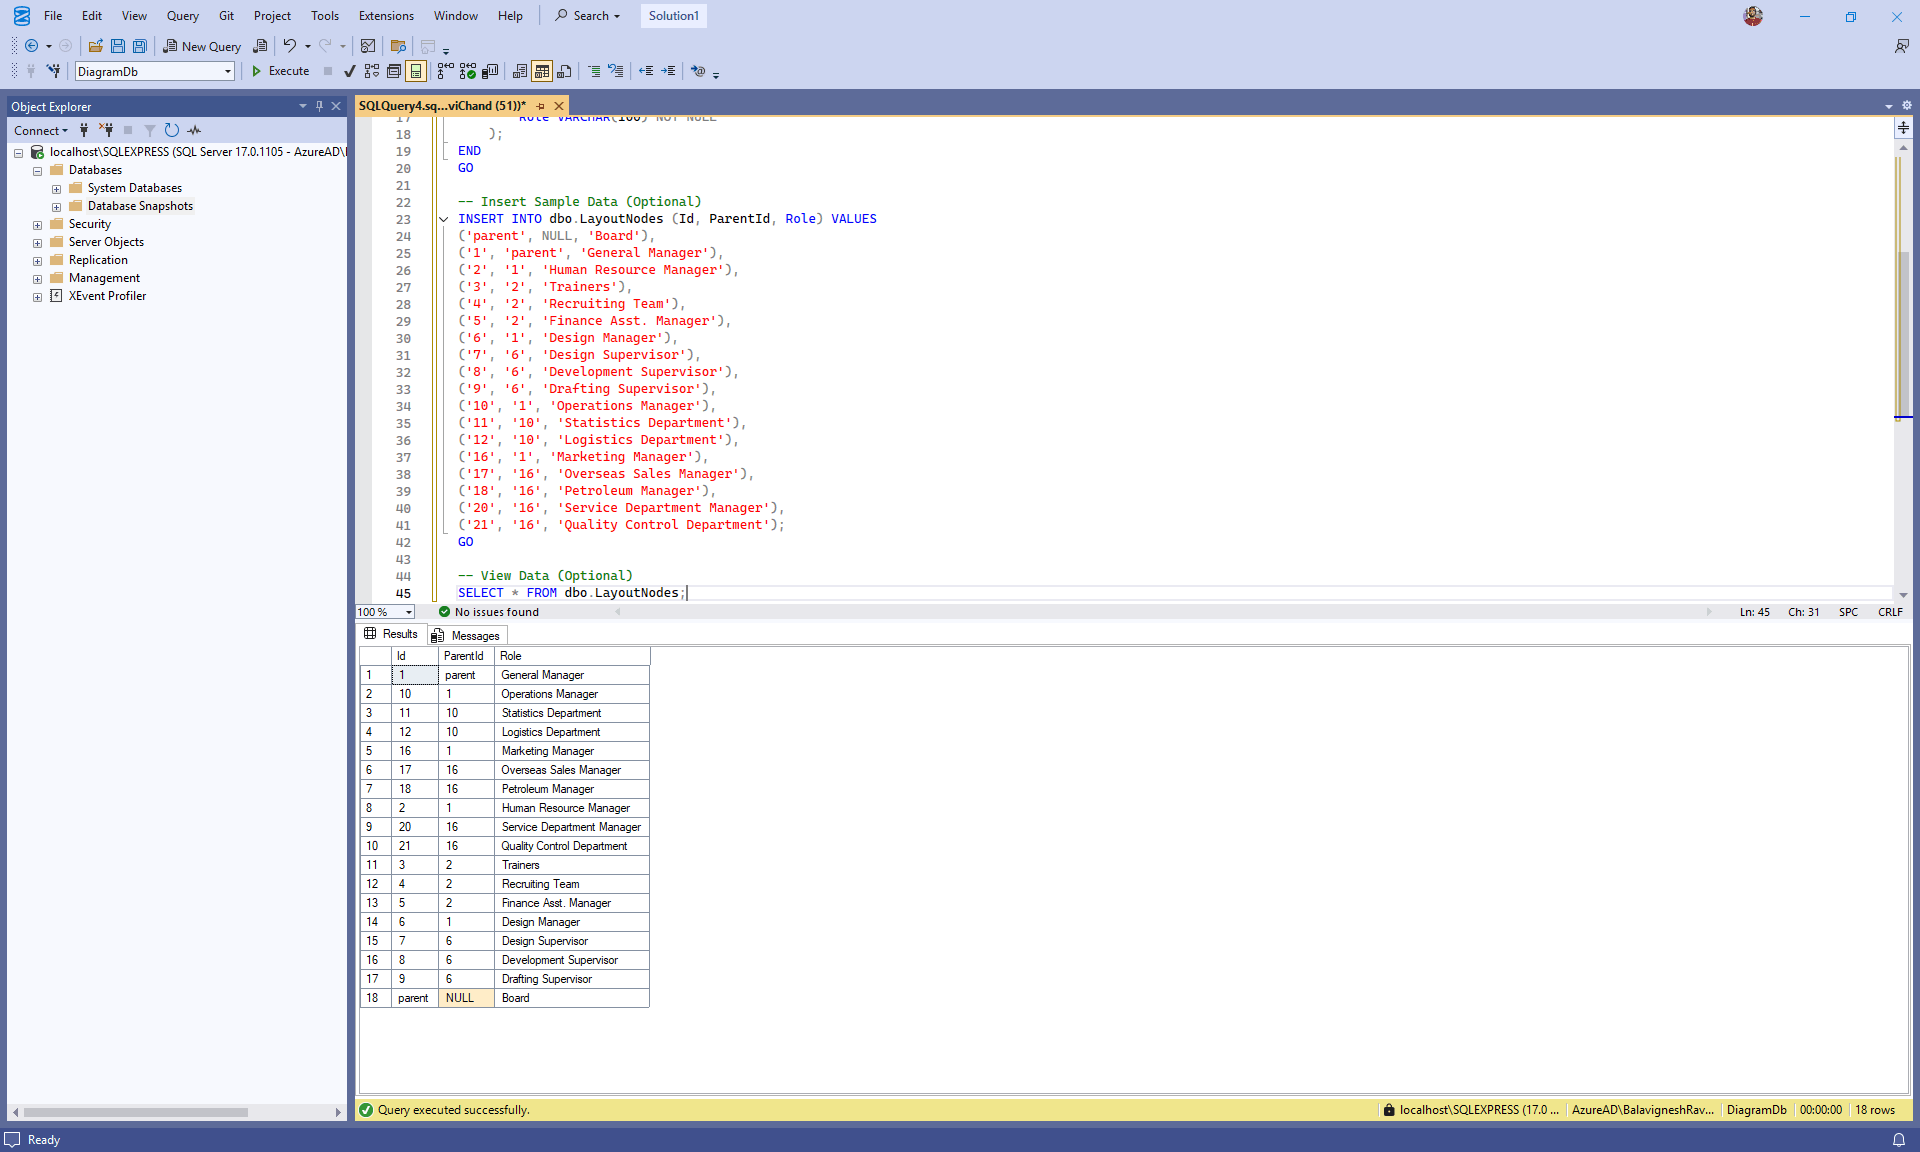Switch to the Messages tab
The width and height of the screenshot is (1920, 1152).
pos(466,635)
